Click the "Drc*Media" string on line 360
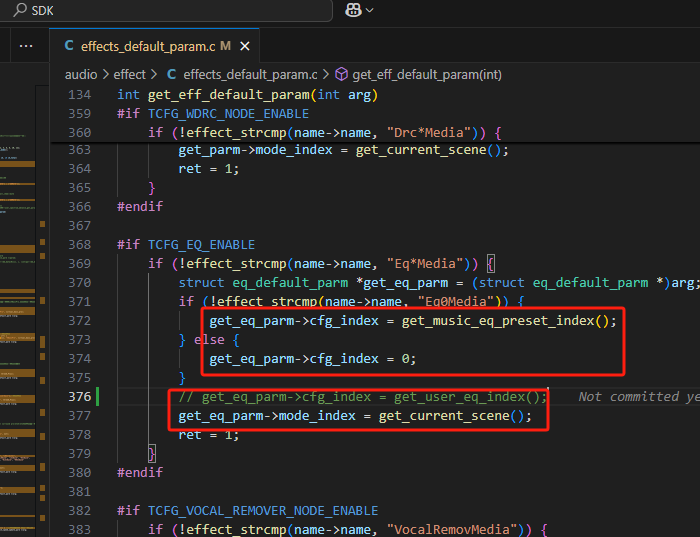The width and height of the screenshot is (700, 537). [429, 133]
